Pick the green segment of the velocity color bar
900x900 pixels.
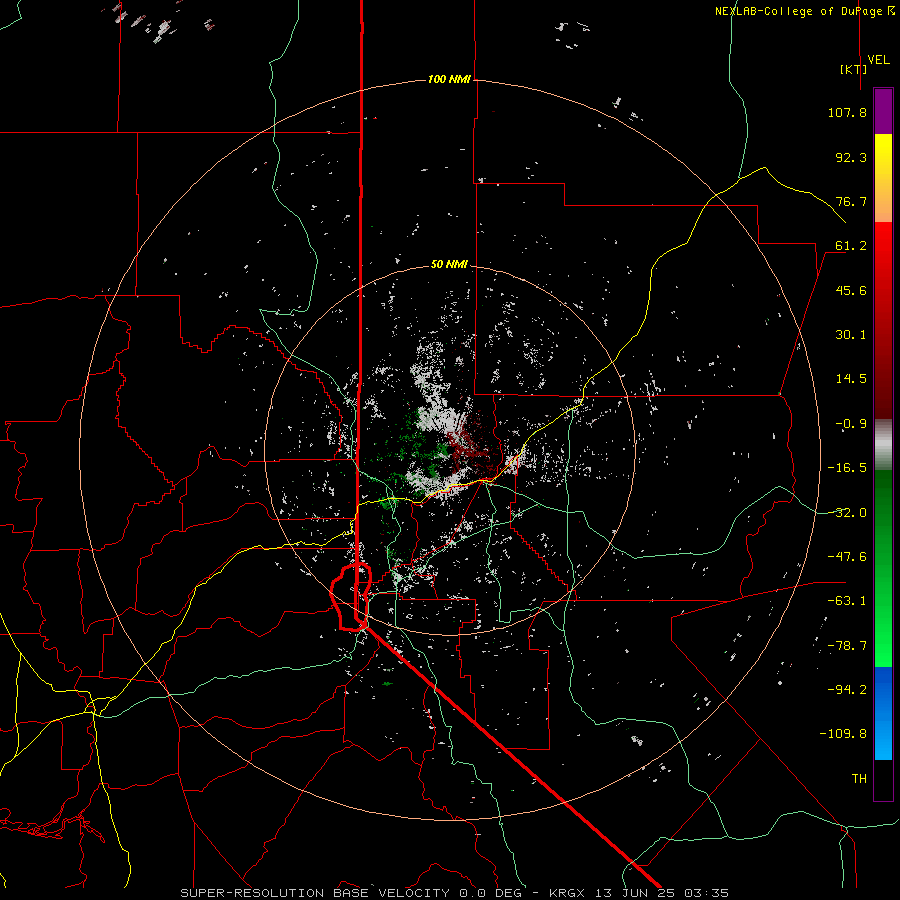(x=883, y=568)
